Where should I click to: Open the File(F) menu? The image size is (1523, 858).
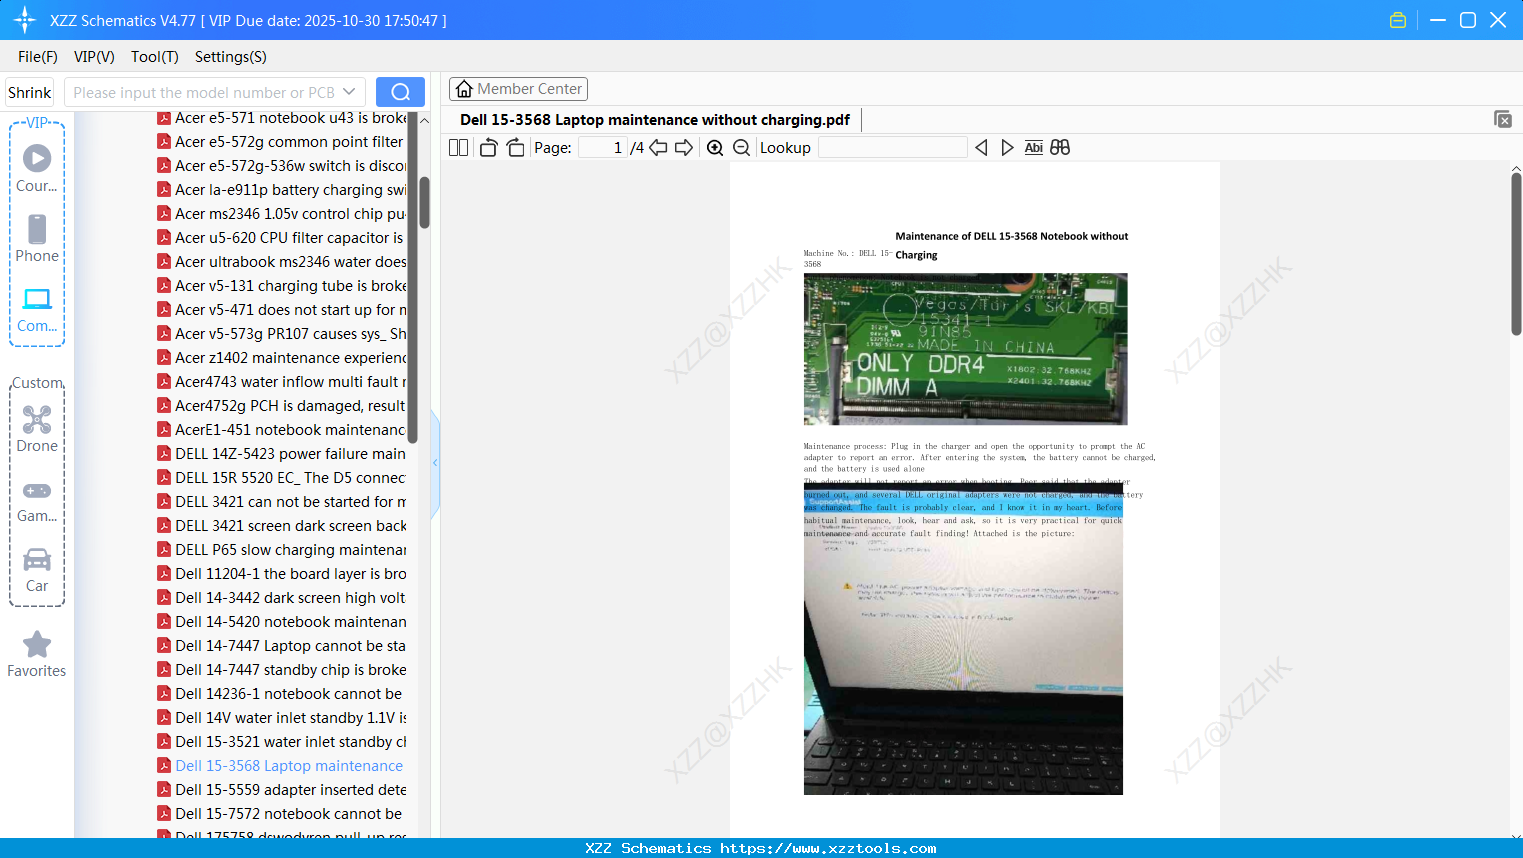[x=38, y=57]
